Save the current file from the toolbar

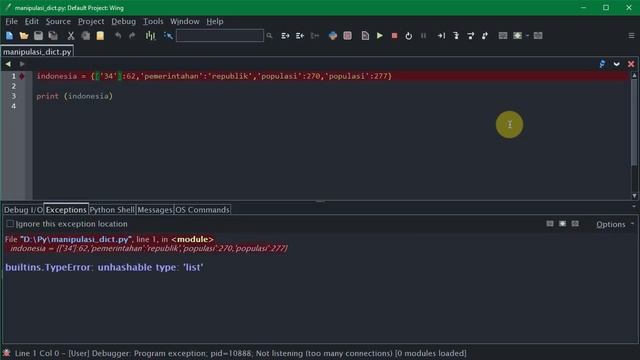[x=38, y=36]
